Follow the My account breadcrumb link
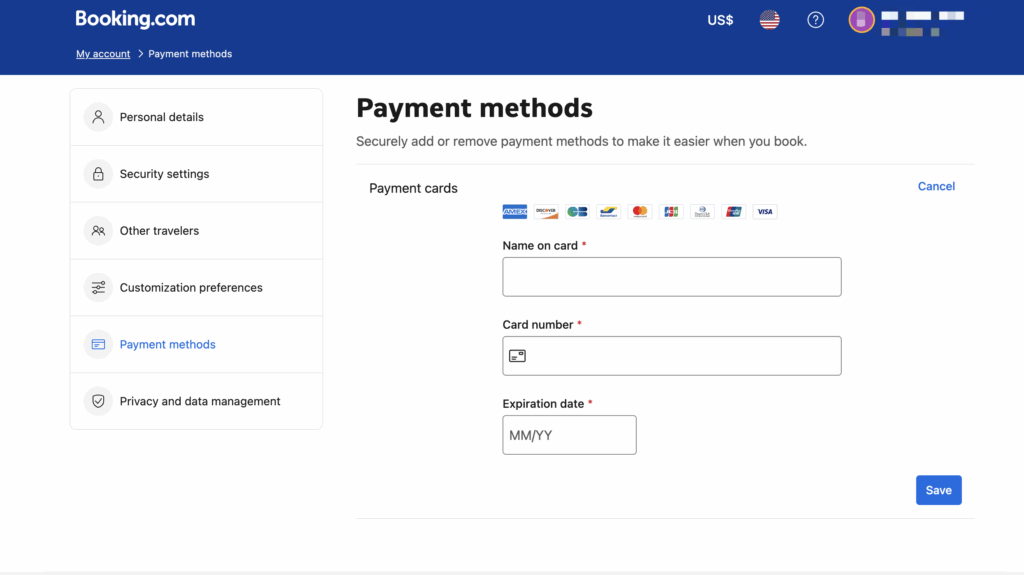1024x575 pixels. point(103,54)
